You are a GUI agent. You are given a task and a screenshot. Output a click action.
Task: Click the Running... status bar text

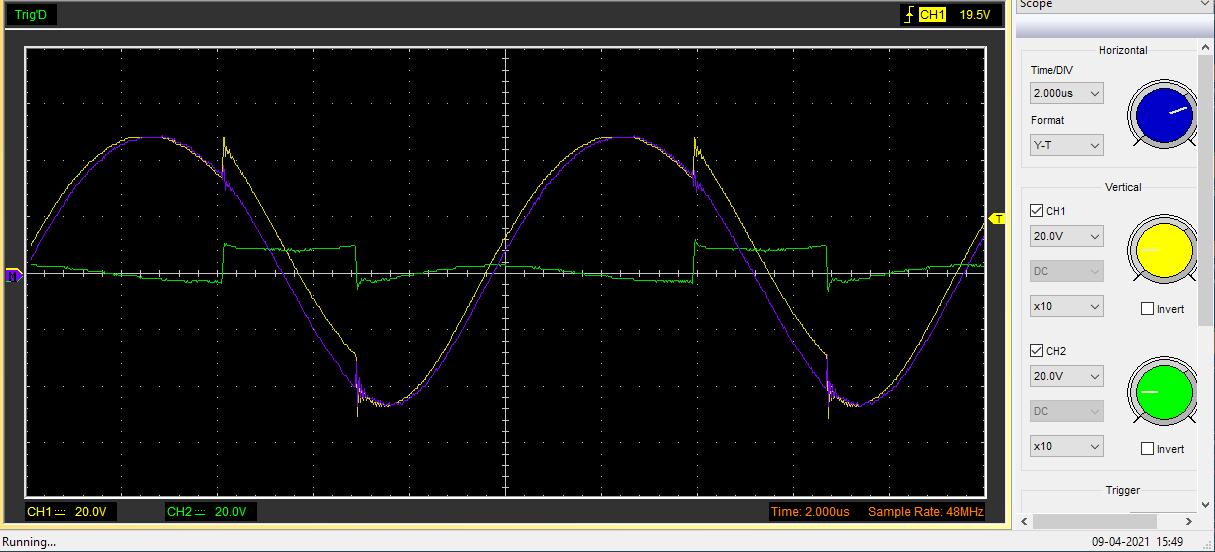[29, 542]
